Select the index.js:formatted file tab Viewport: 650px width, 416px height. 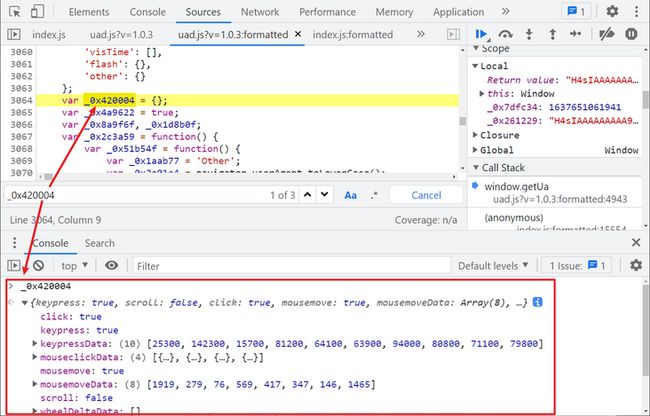[x=353, y=34]
